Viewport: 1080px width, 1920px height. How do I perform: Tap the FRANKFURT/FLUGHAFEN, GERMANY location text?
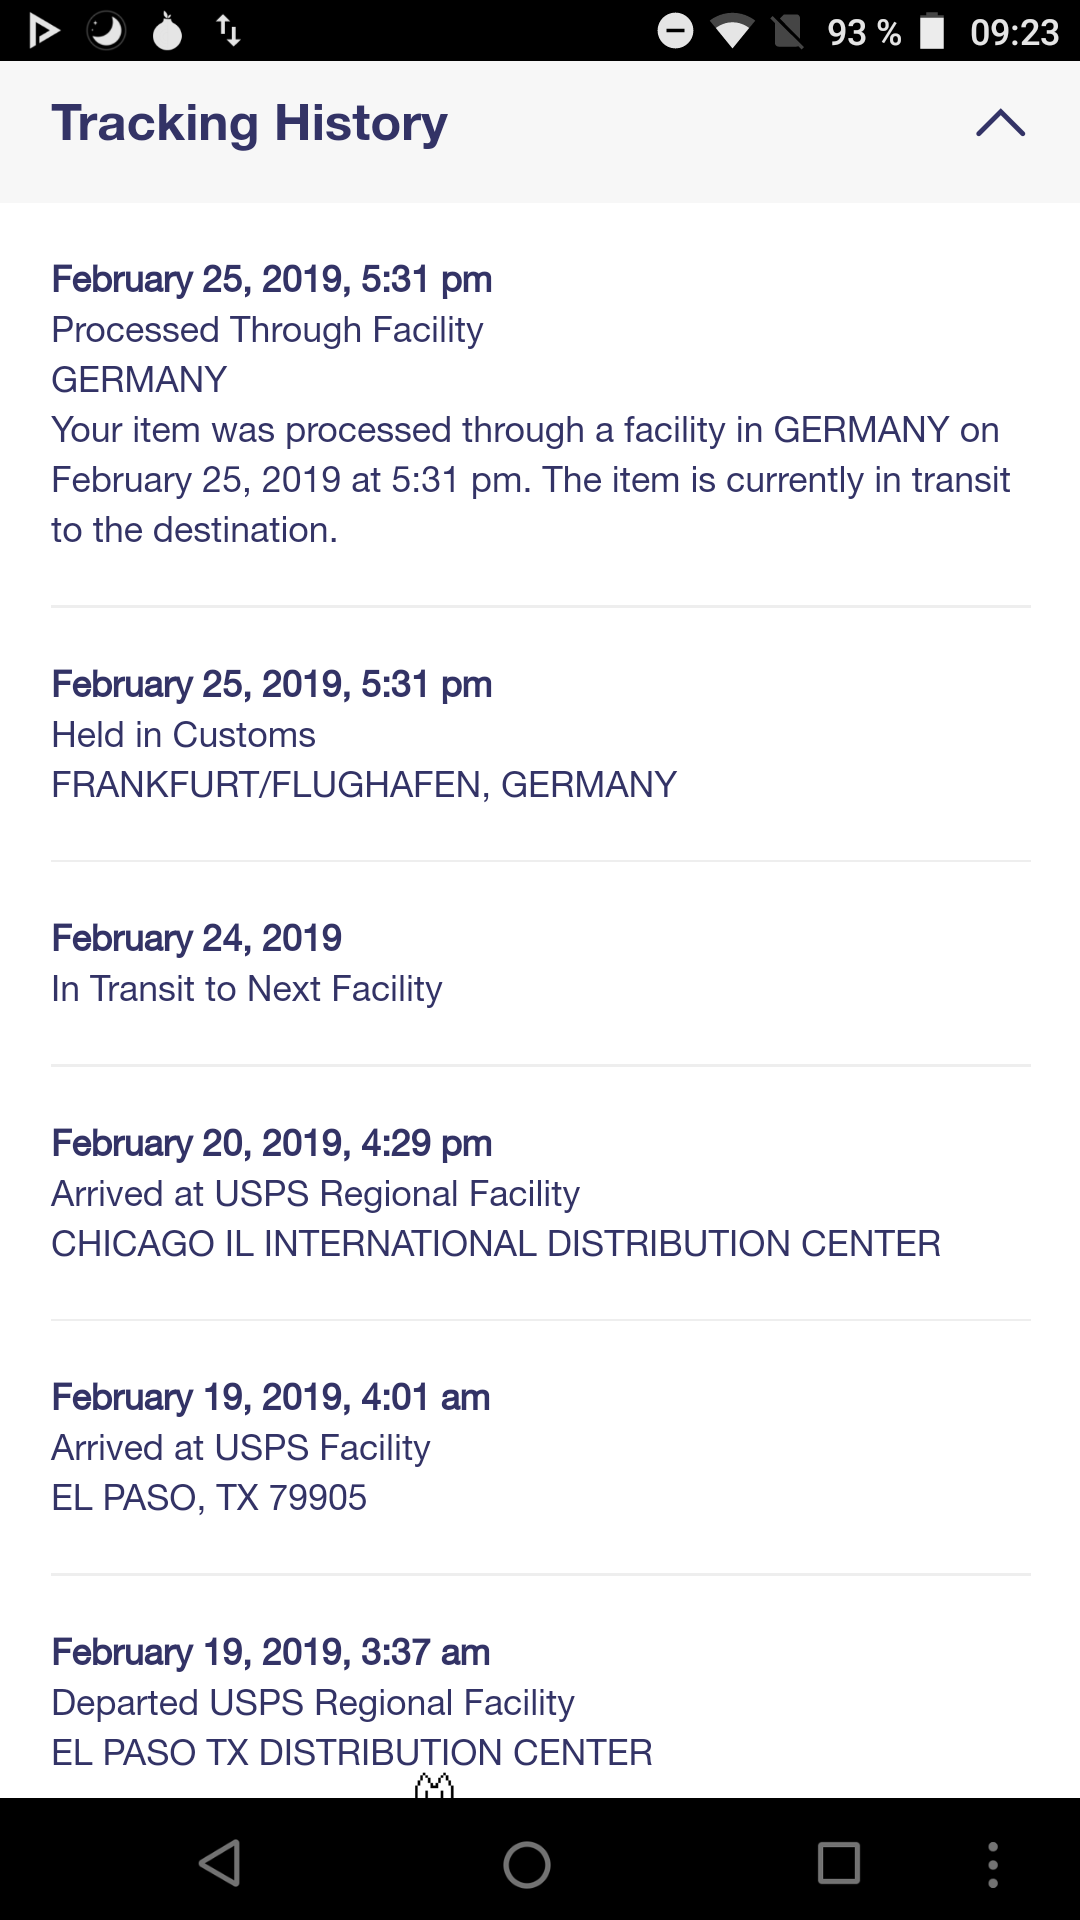364,785
